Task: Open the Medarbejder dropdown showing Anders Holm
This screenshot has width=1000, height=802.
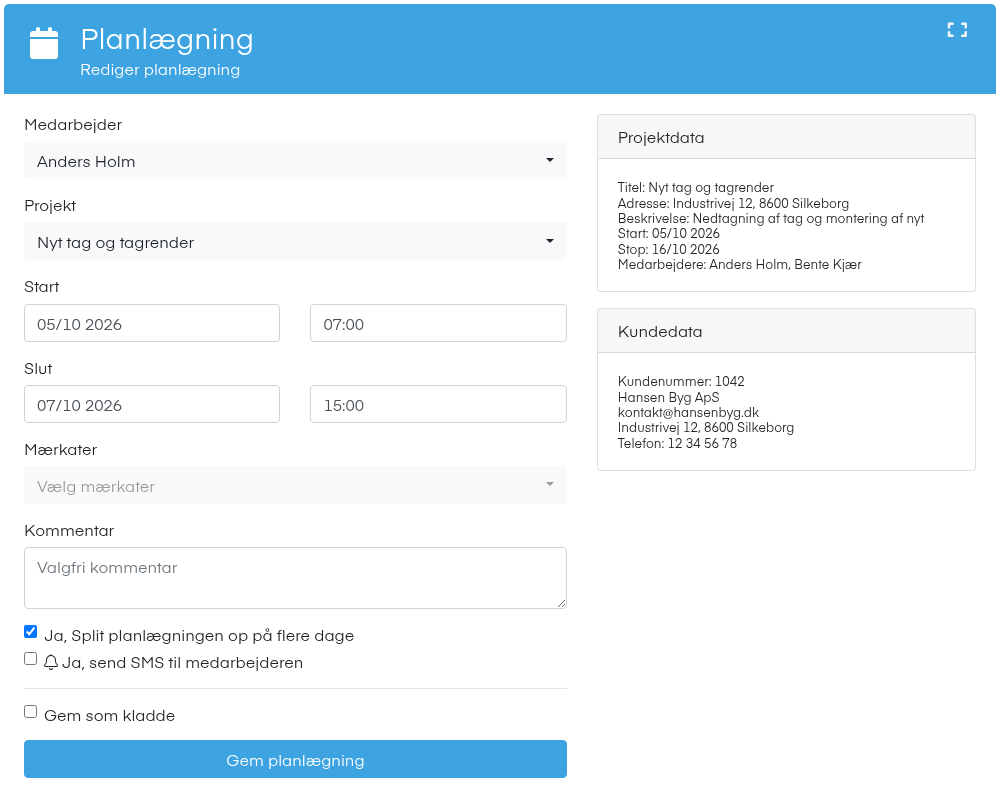Action: [x=295, y=161]
